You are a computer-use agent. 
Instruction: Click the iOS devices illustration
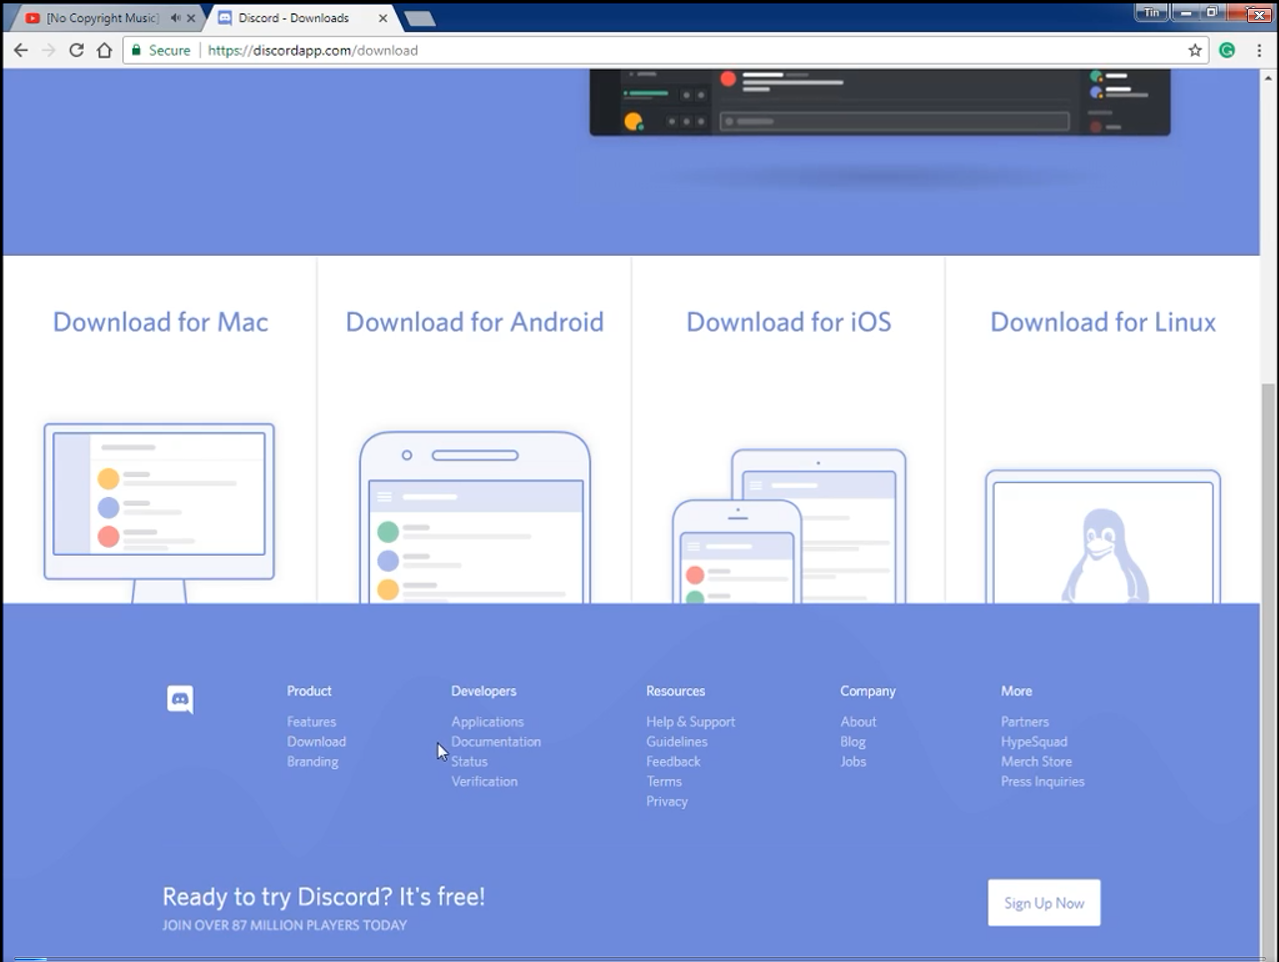tap(789, 526)
